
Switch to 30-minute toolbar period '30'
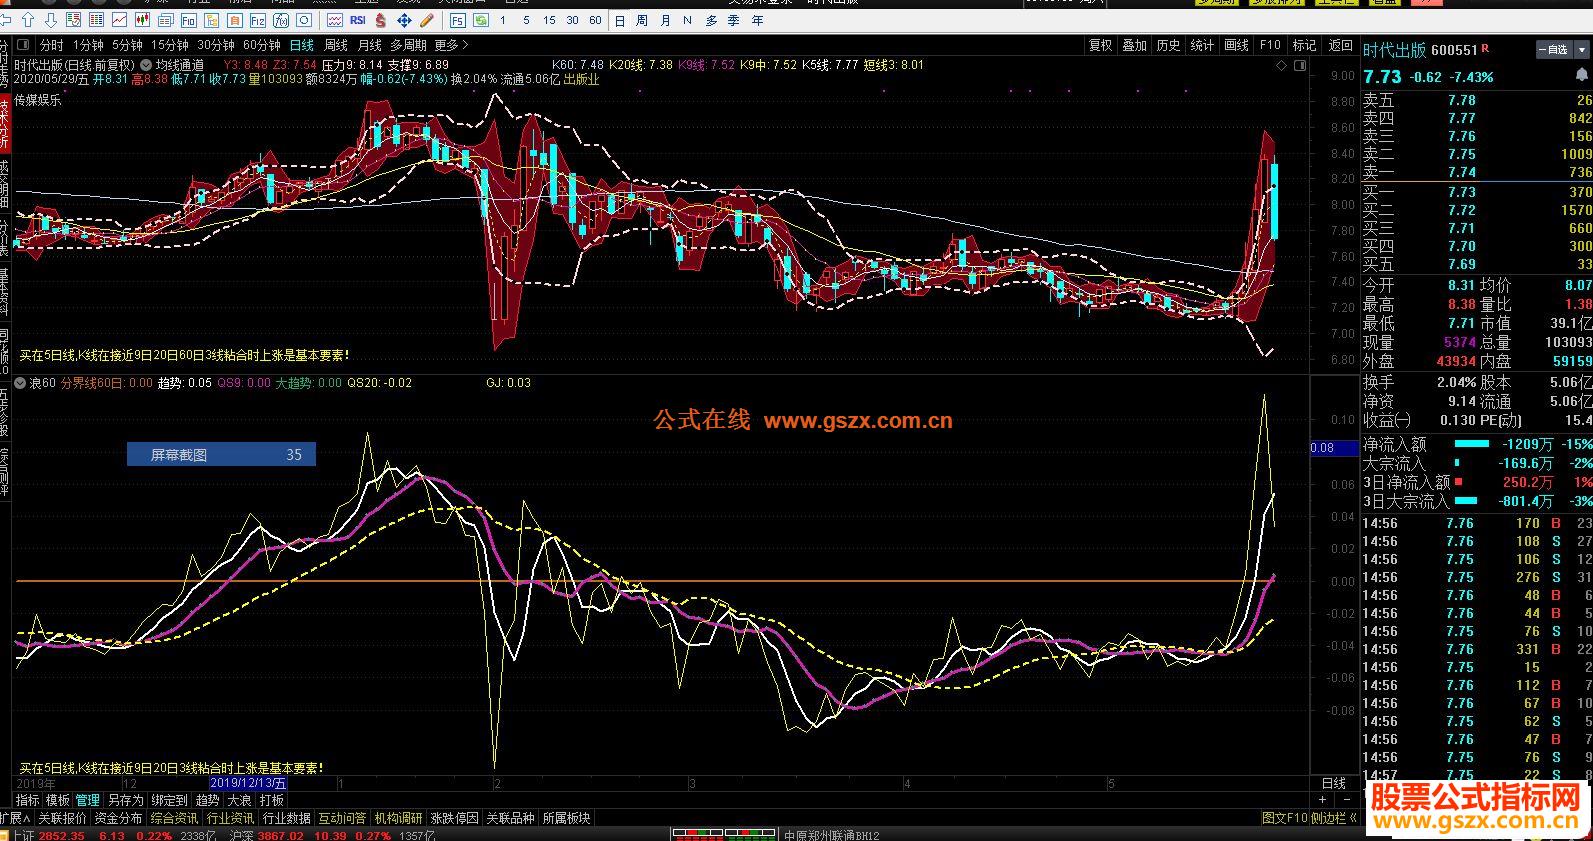click(572, 20)
